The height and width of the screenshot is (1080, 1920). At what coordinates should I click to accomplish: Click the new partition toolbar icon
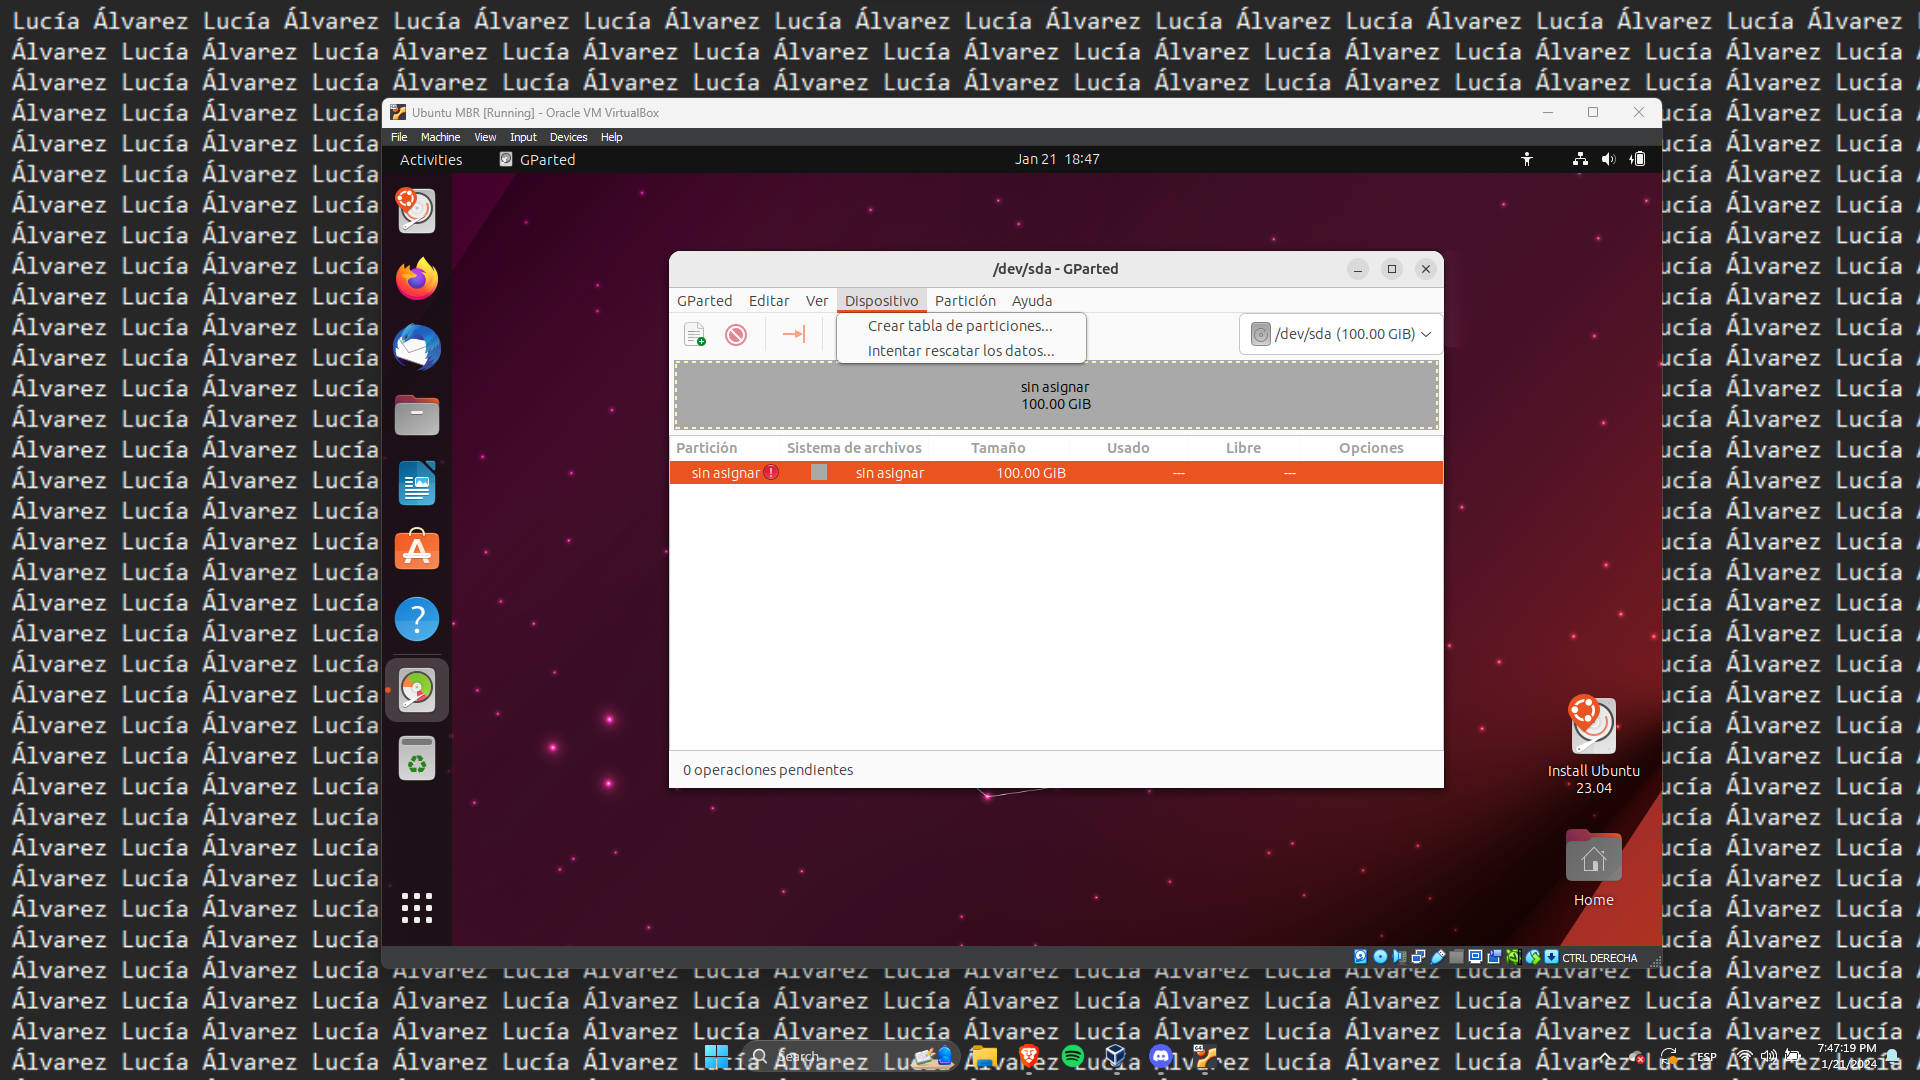695,334
